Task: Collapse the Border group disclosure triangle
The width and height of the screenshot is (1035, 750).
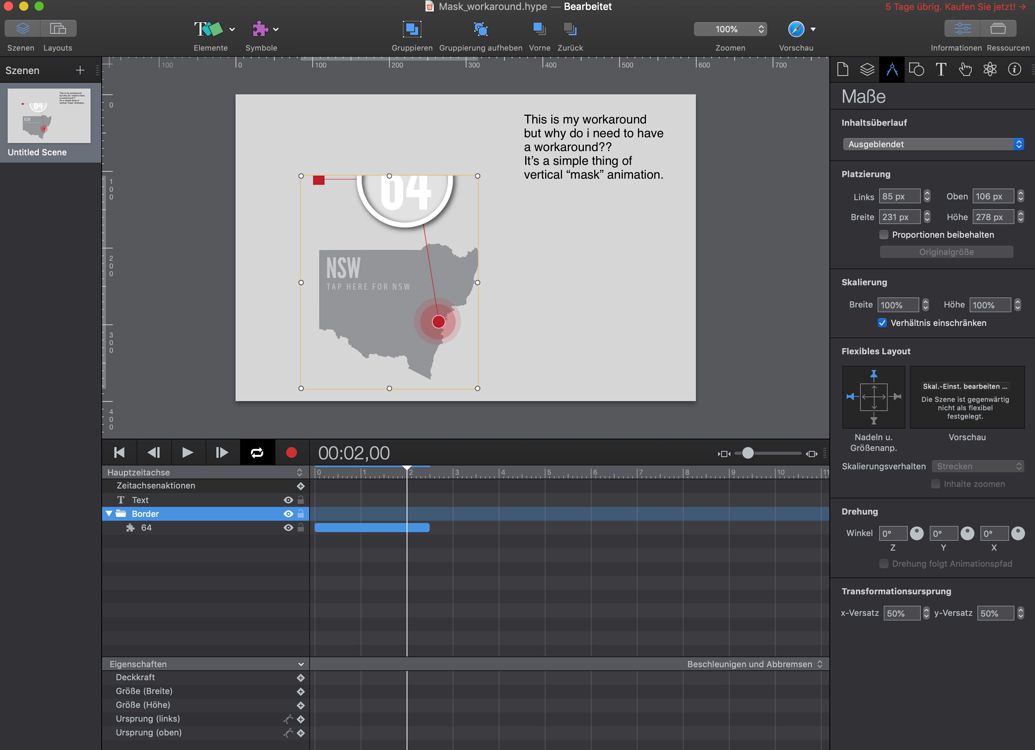Action: pos(108,513)
